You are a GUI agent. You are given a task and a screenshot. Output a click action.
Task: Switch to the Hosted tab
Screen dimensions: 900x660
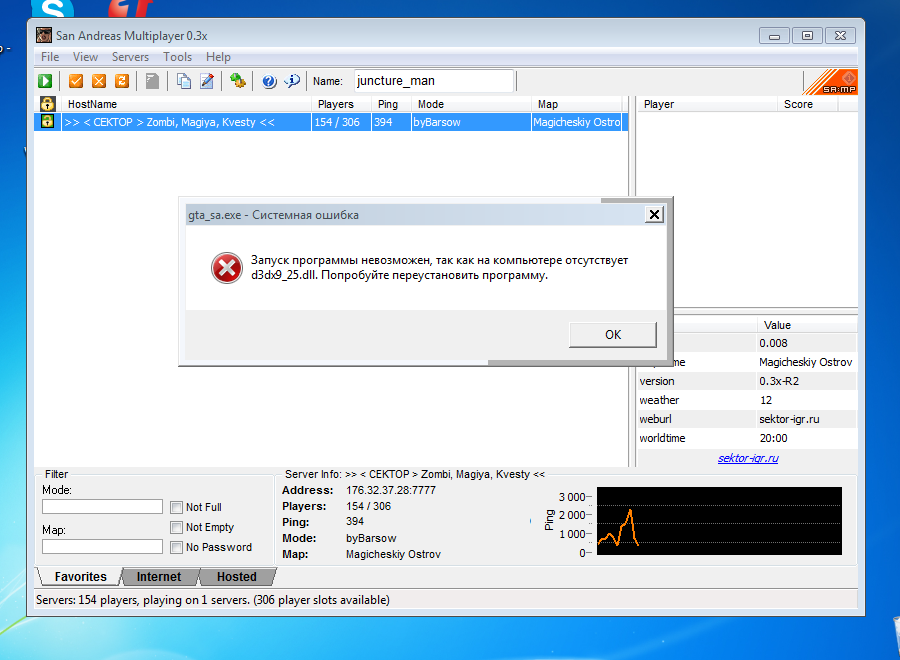click(x=236, y=577)
